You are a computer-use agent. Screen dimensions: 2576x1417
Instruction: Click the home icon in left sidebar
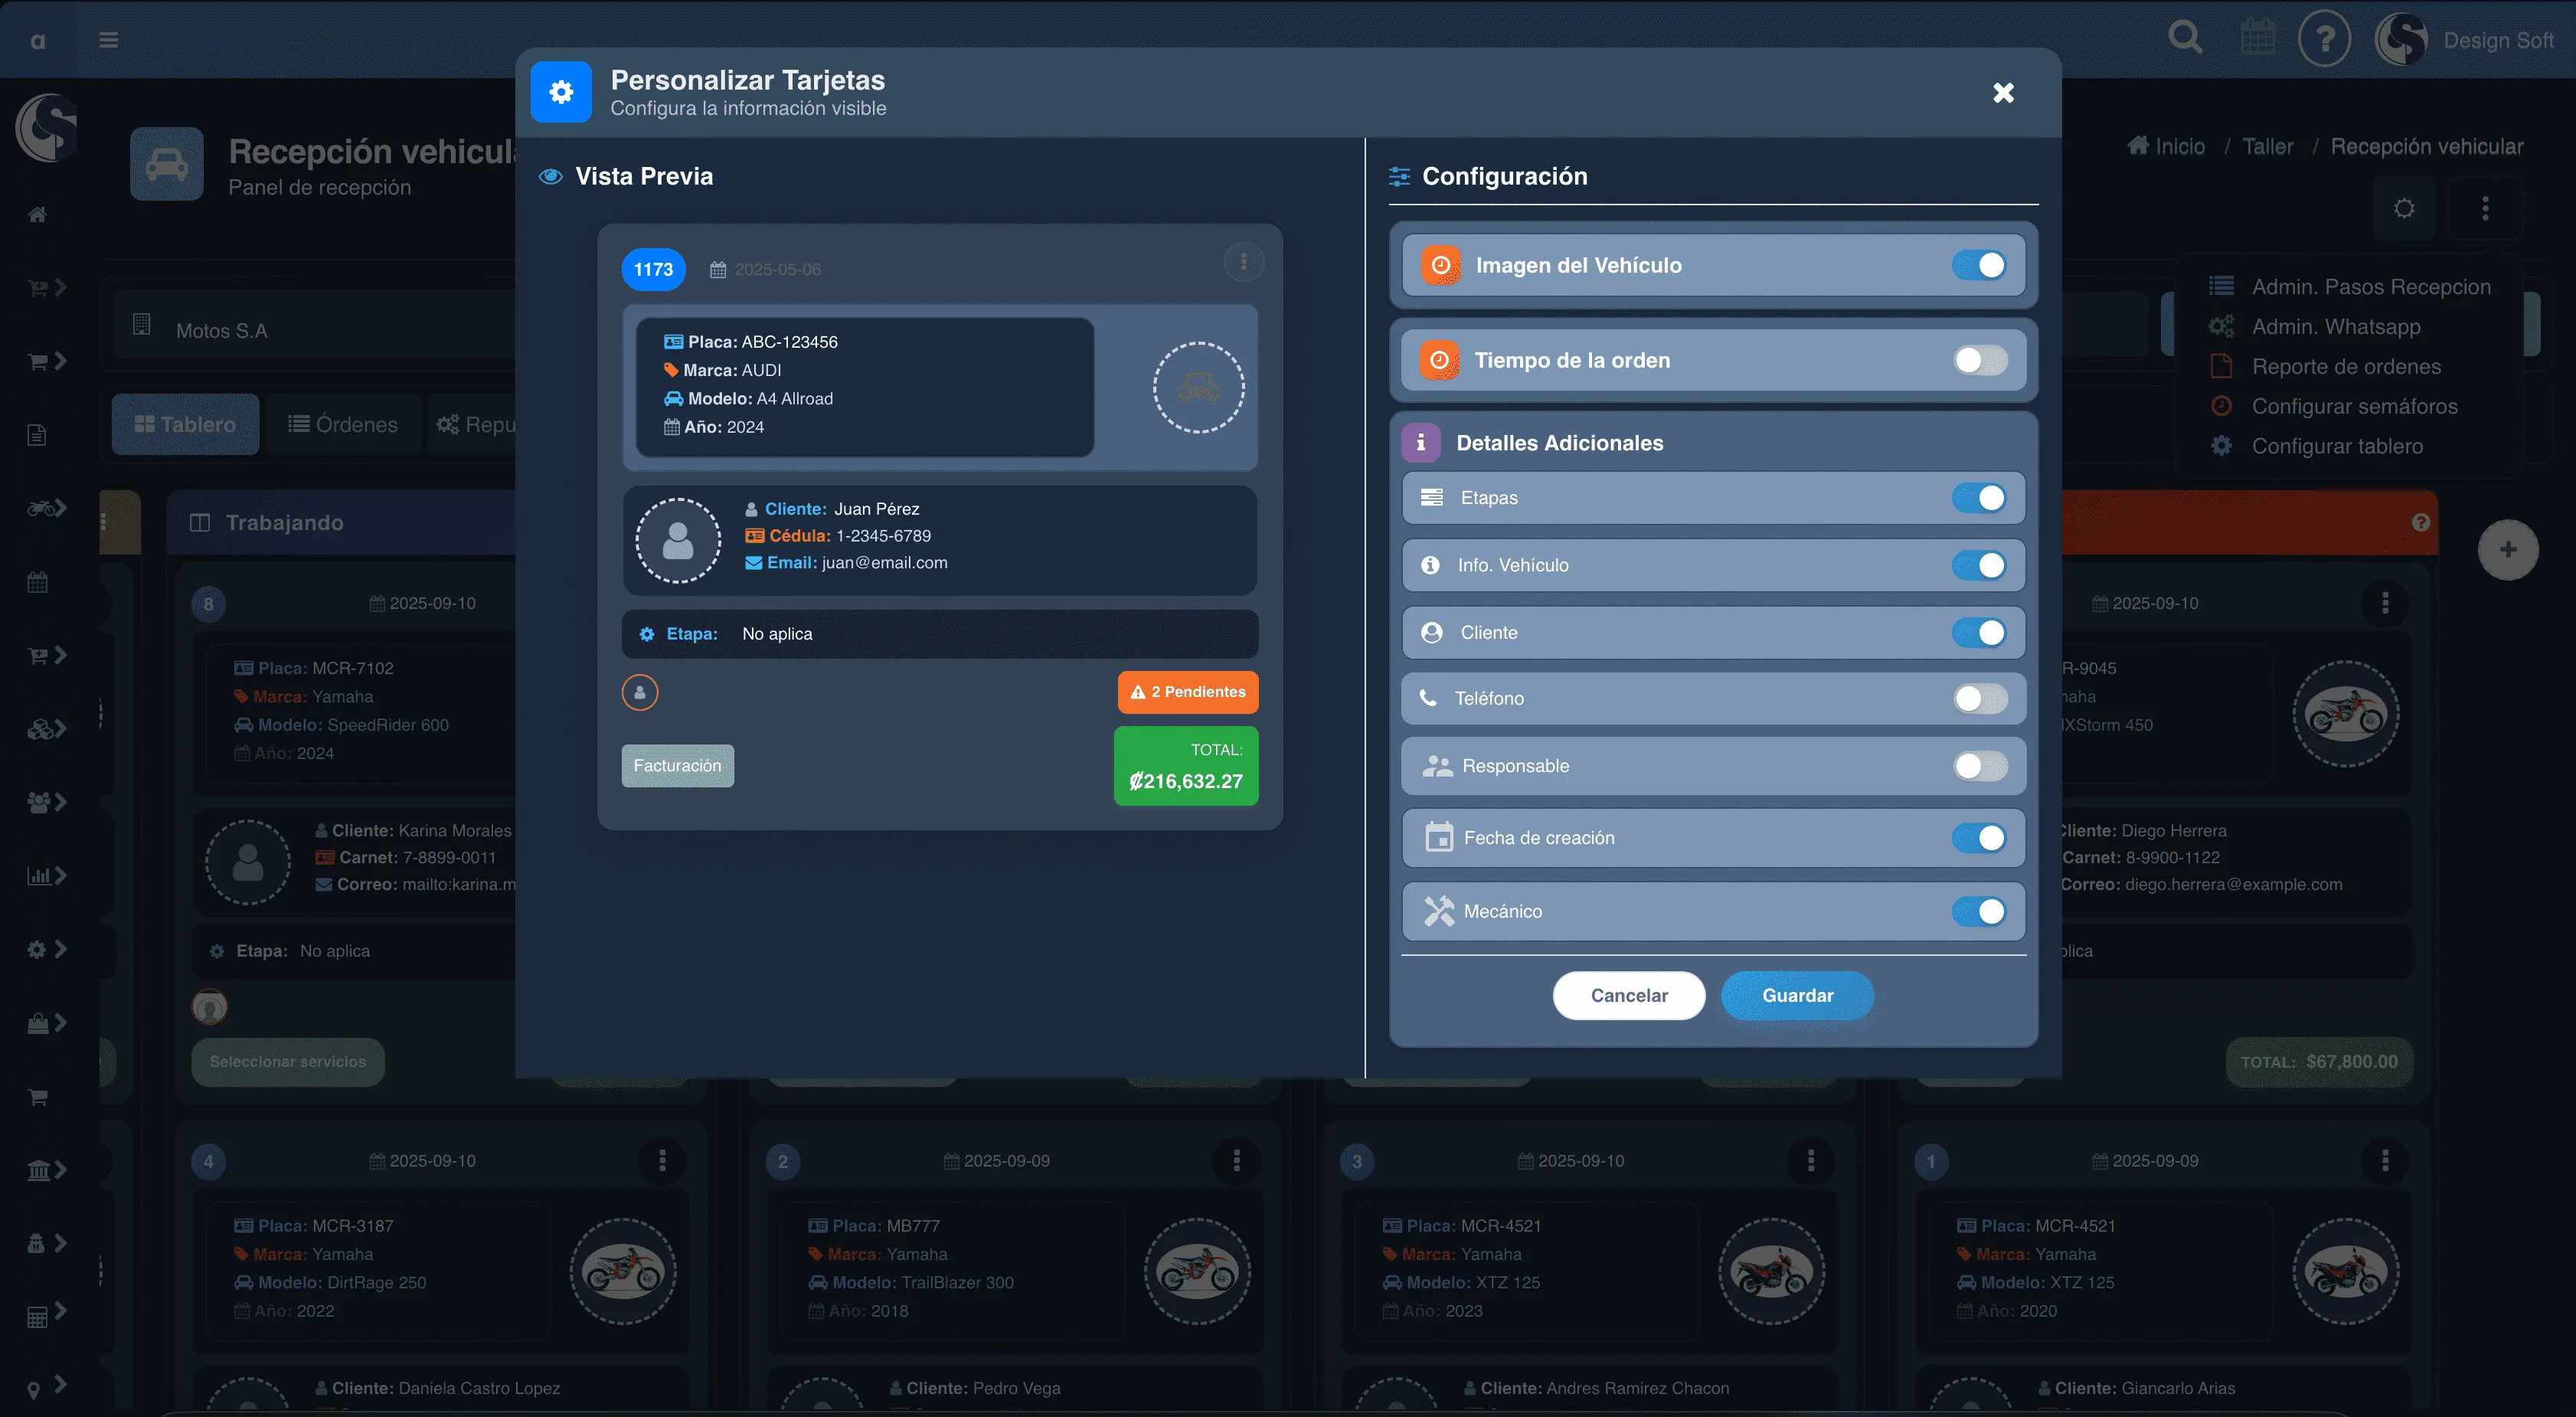(38, 214)
